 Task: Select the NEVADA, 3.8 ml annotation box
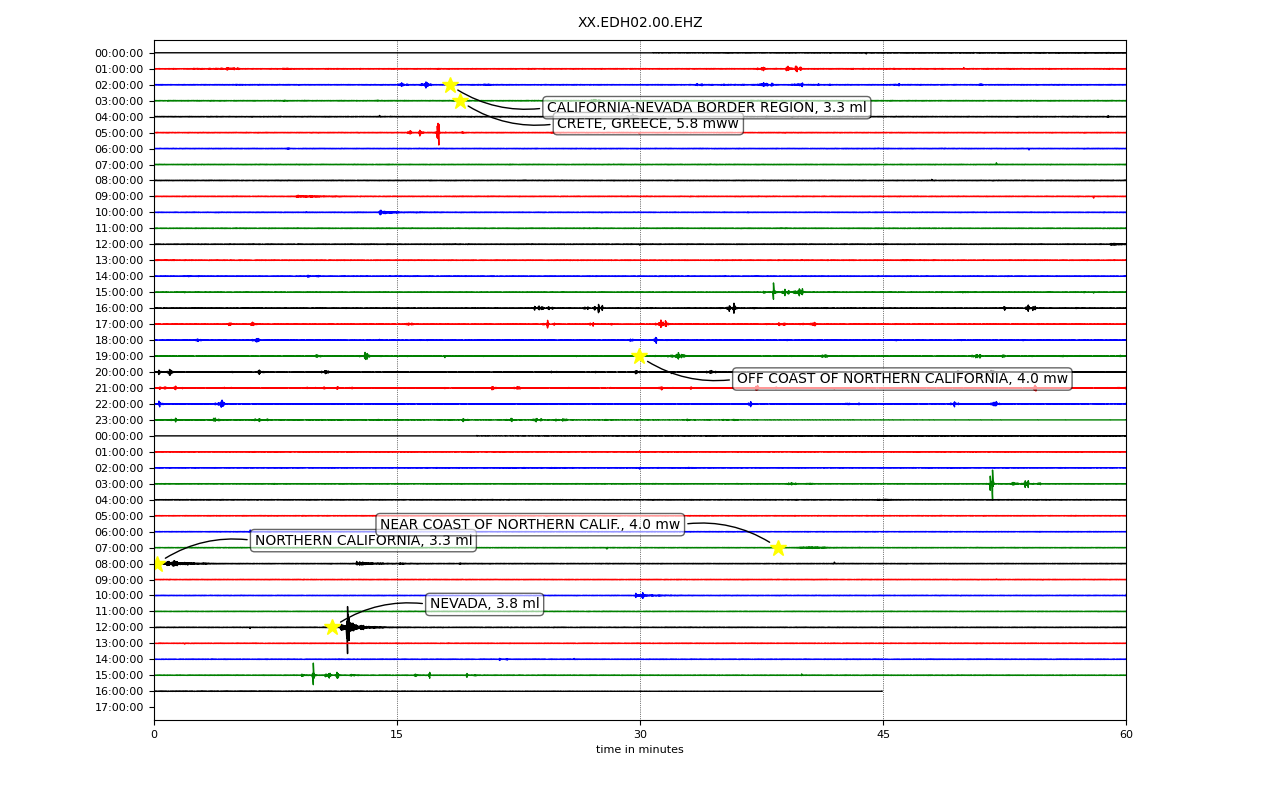pos(484,604)
